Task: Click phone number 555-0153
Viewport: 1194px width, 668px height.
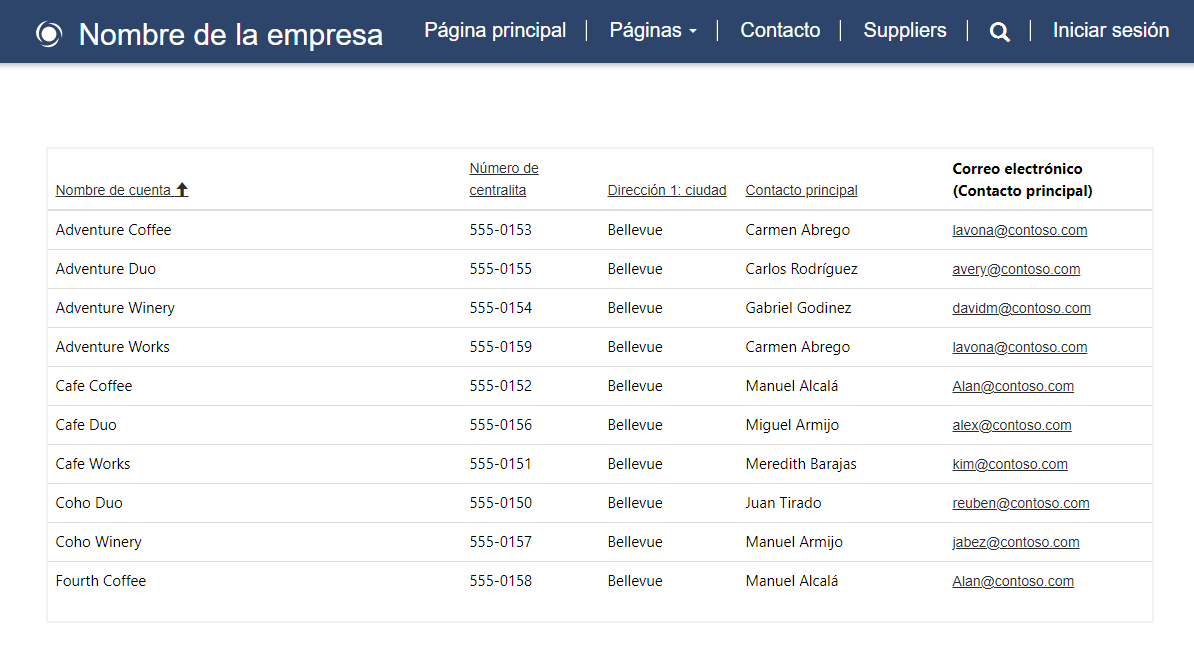Action: click(x=500, y=230)
